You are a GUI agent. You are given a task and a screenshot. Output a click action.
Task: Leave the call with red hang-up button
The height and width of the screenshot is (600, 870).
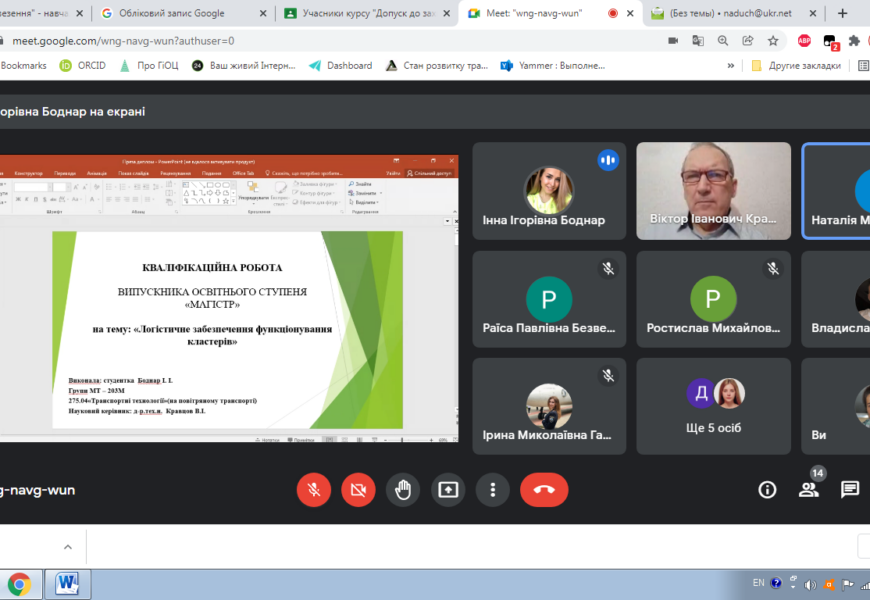pos(544,490)
